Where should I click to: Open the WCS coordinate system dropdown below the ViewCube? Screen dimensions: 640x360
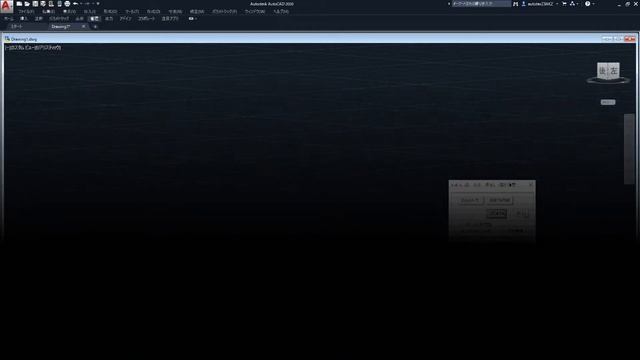(608, 102)
